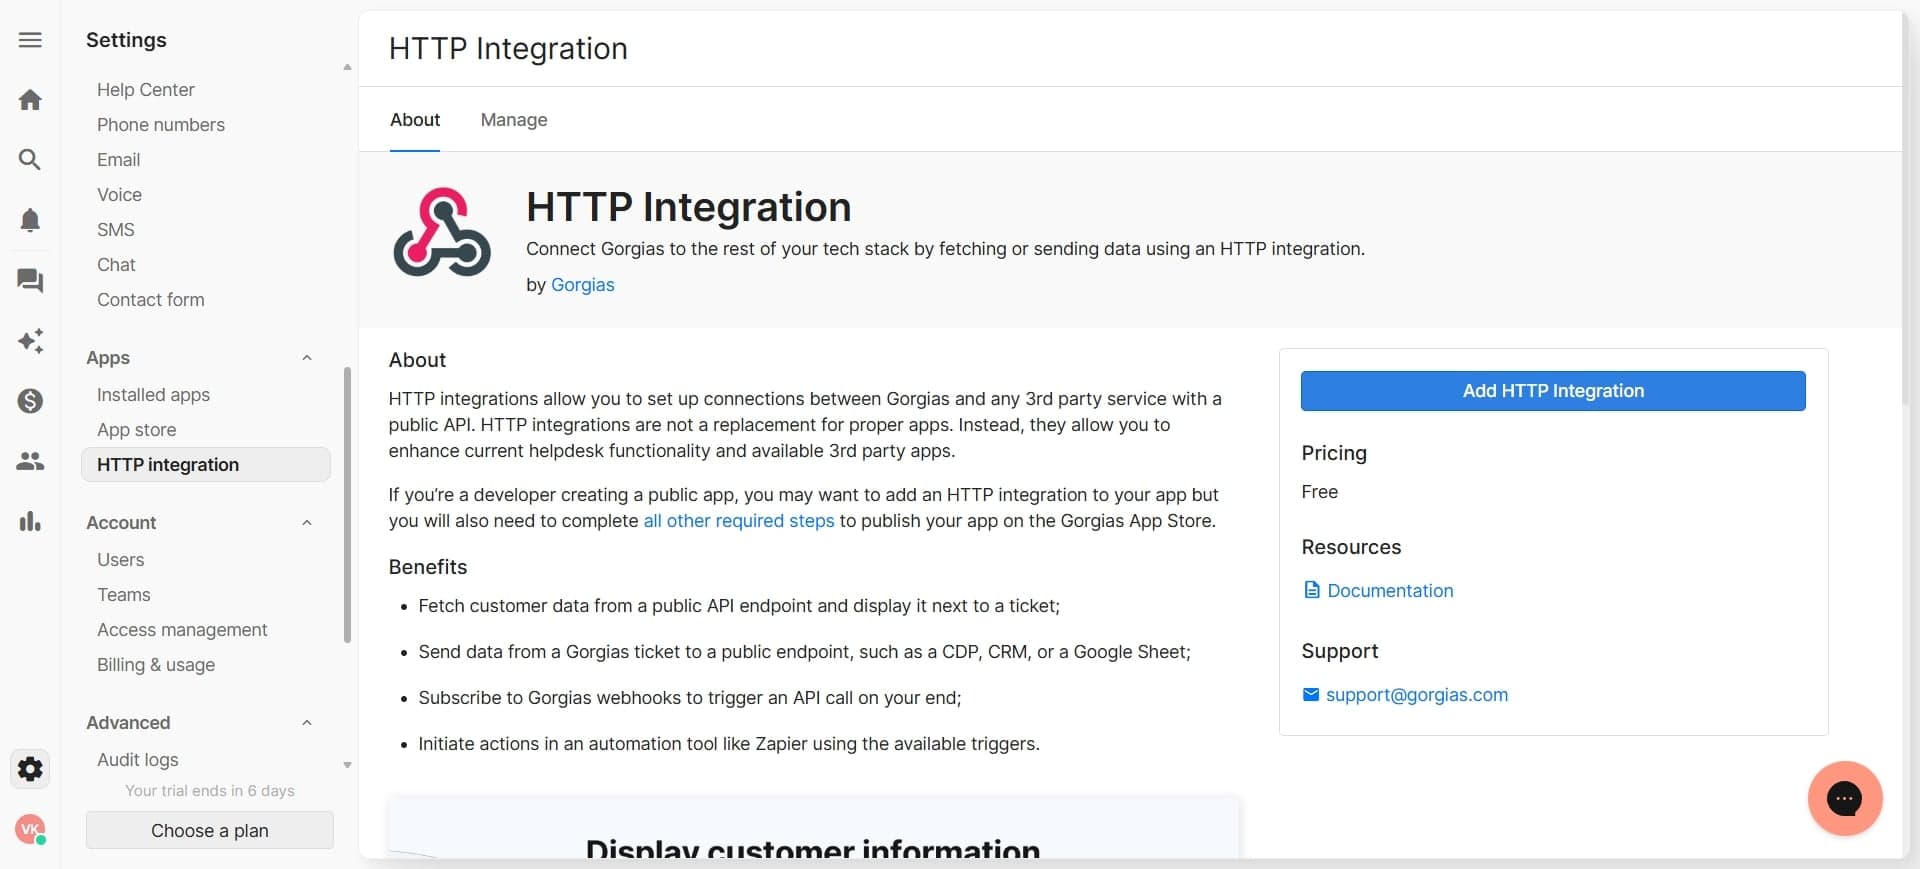Open Contact form settings

pyautogui.click(x=151, y=300)
